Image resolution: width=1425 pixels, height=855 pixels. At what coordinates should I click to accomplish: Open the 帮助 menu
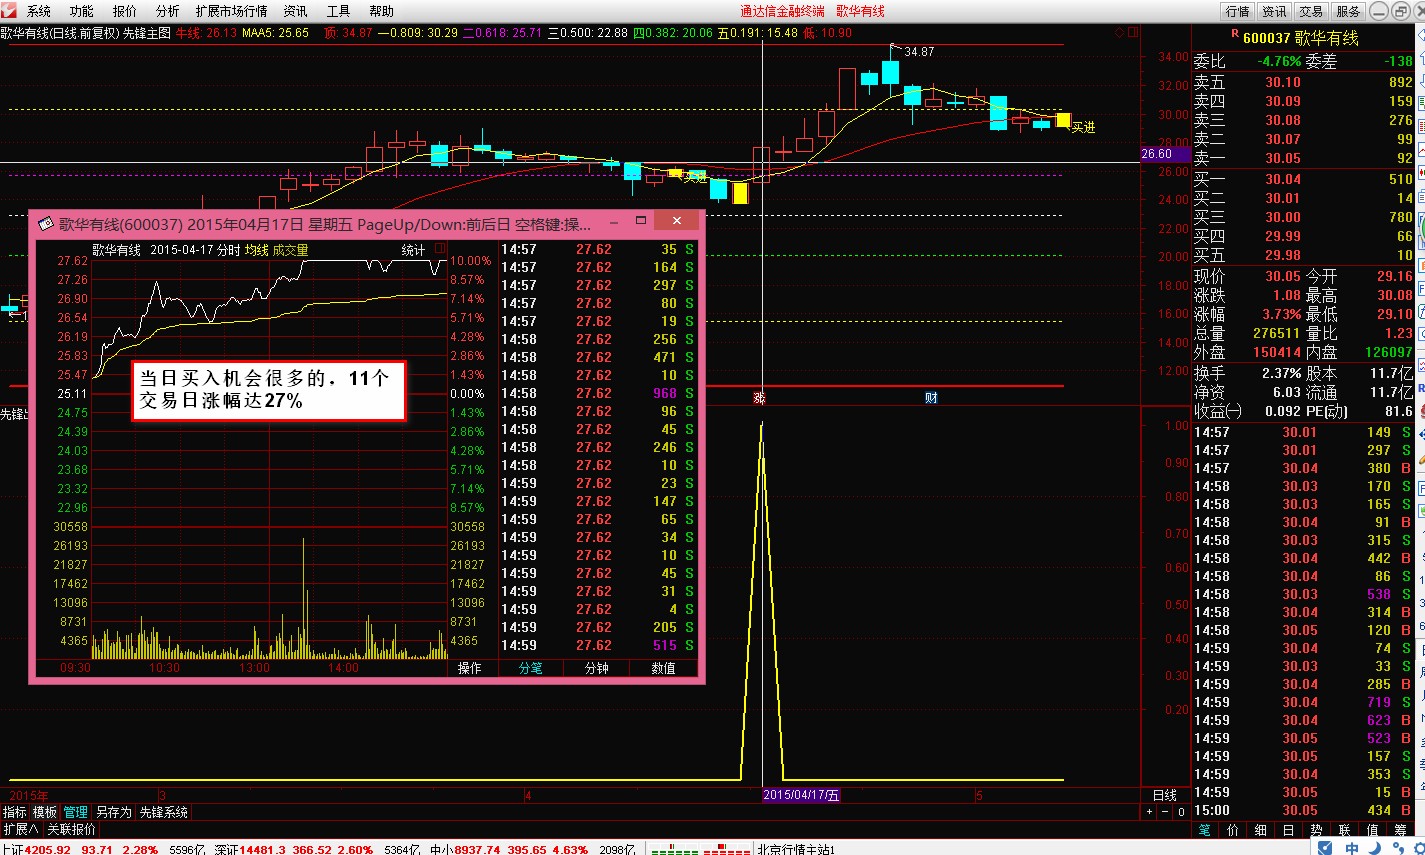click(x=382, y=11)
